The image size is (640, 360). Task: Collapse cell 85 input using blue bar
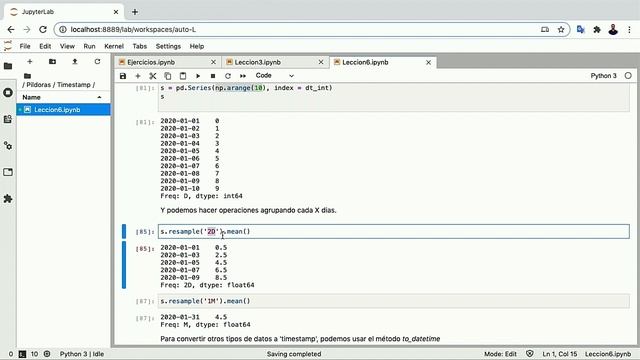pos(124,231)
